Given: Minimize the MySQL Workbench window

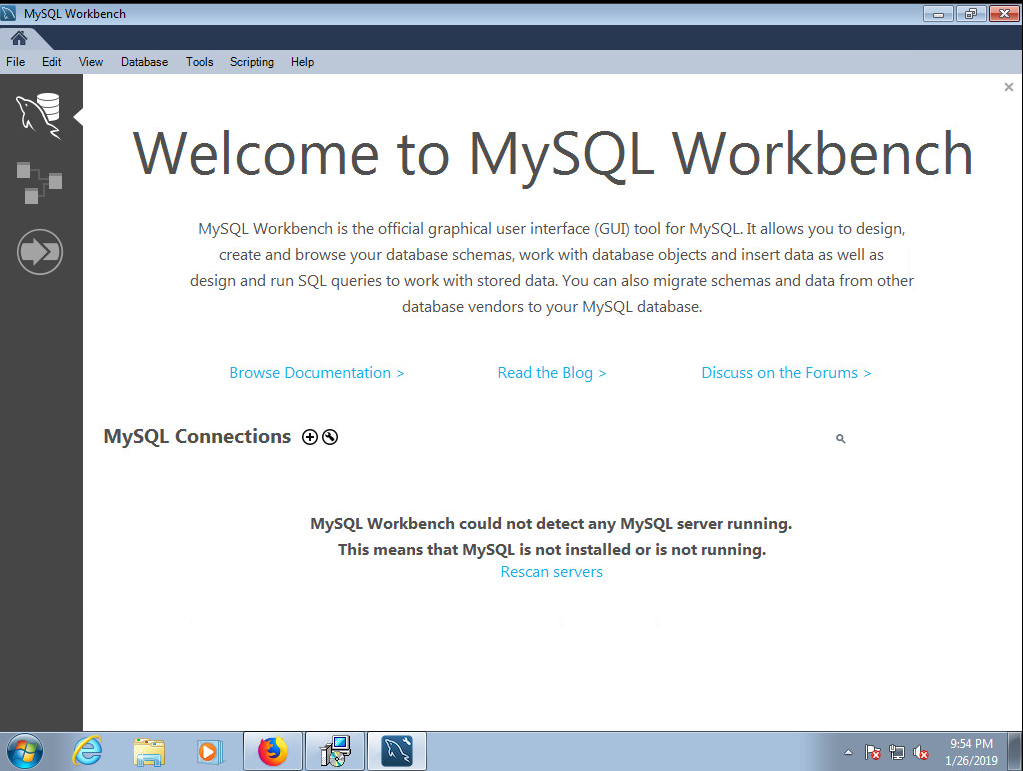Looking at the screenshot, I should click(x=938, y=13).
